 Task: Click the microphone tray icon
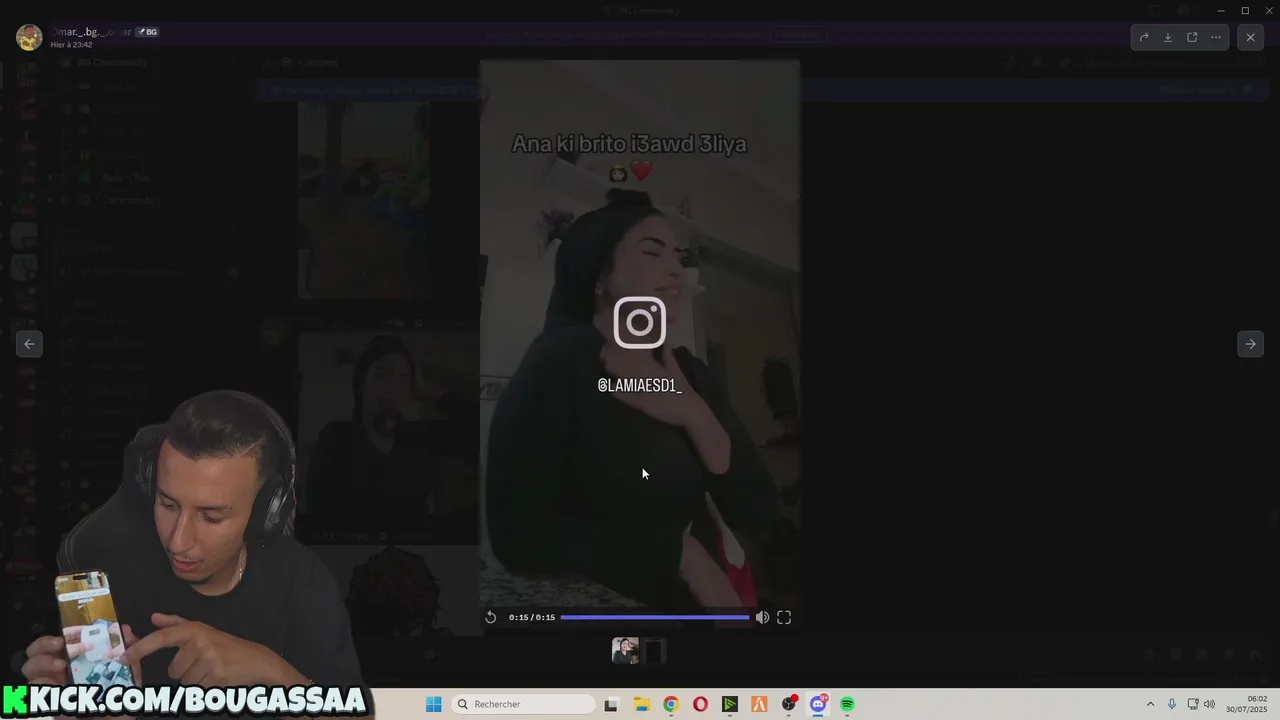(1172, 704)
